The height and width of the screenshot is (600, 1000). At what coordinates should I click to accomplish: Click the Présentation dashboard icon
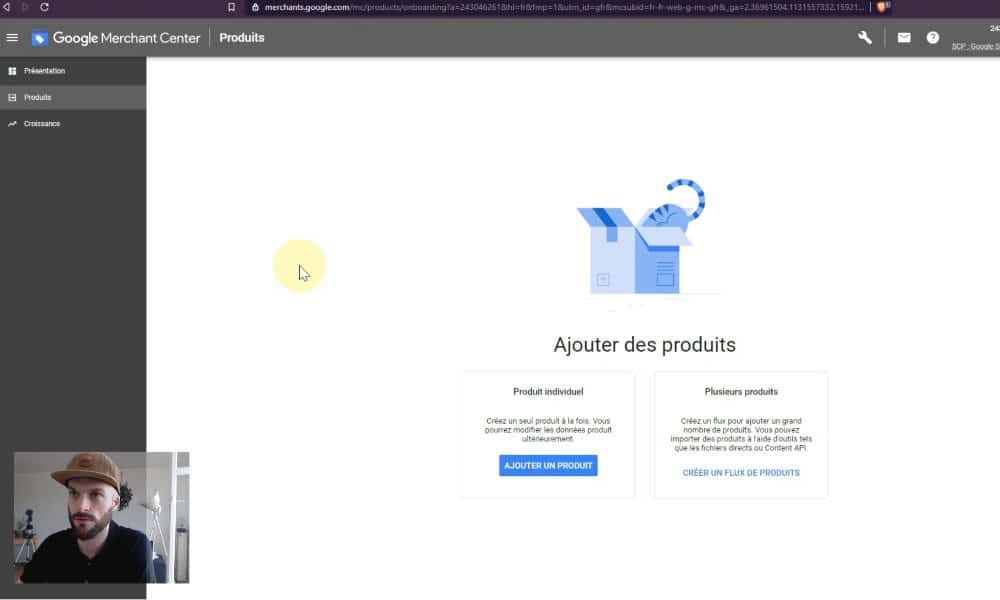pyautogui.click(x=12, y=71)
